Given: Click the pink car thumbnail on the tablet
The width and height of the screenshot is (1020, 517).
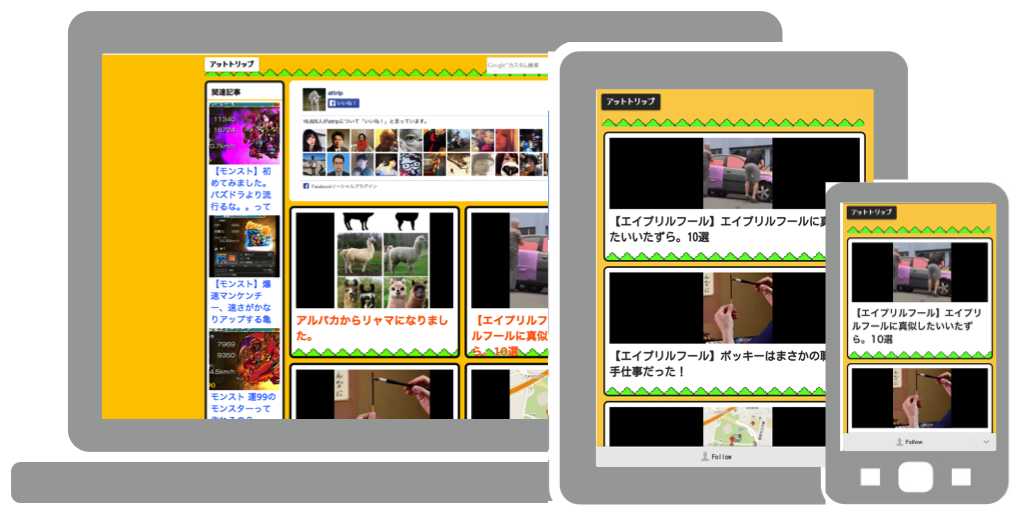Looking at the screenshot, I should (734, 172).
